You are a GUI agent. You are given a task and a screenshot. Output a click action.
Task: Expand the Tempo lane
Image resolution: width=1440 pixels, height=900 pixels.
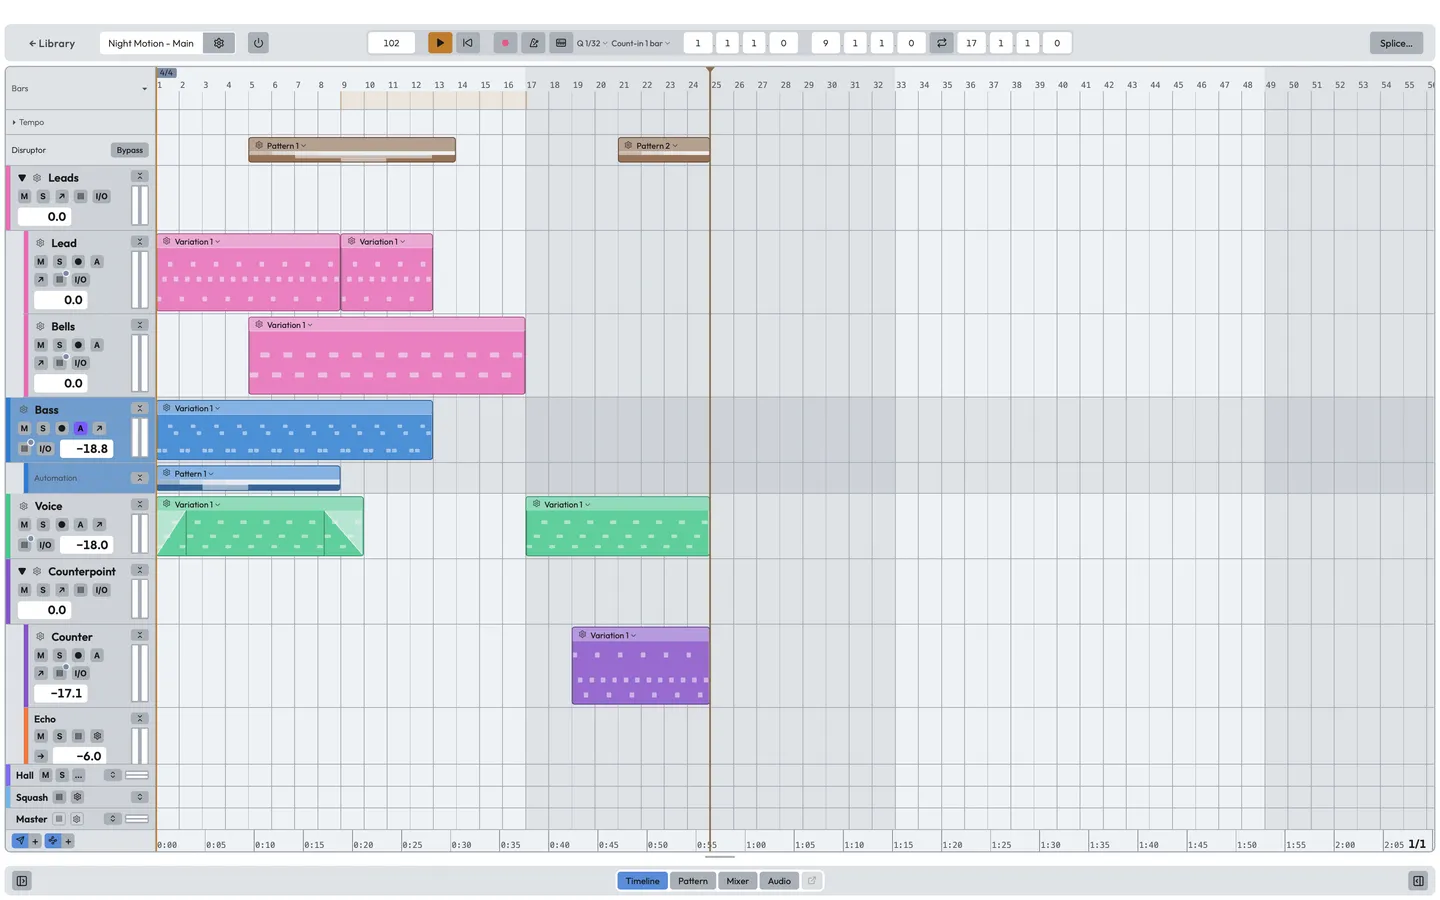tap(14, 122)
